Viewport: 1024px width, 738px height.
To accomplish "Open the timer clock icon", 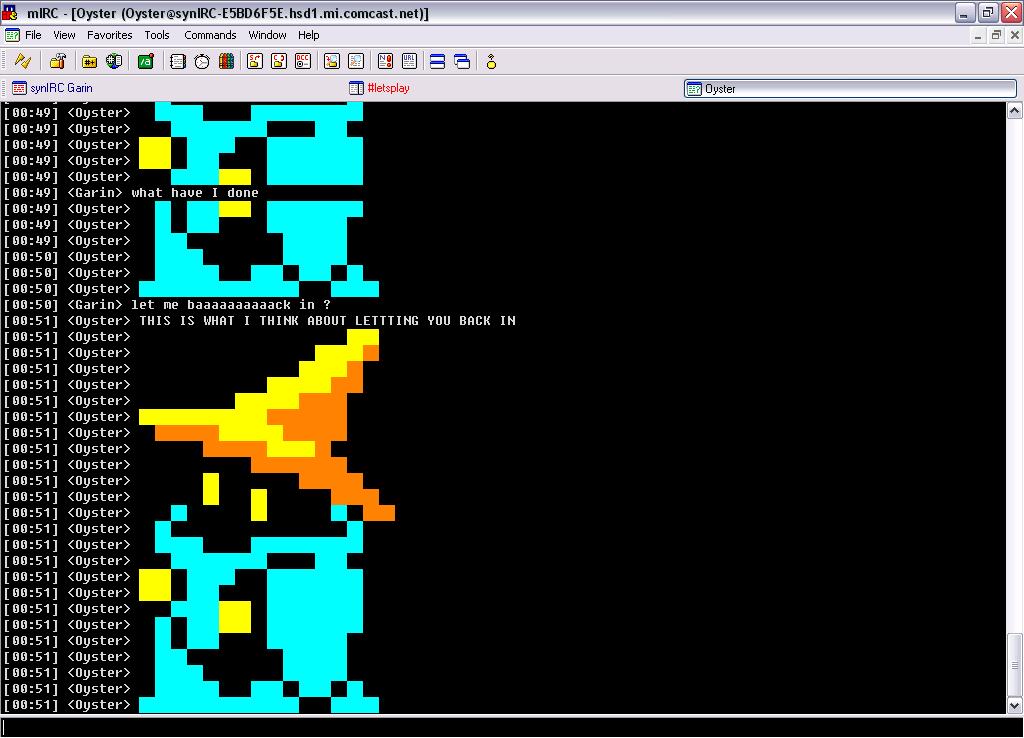I will (x=202, y=61).
